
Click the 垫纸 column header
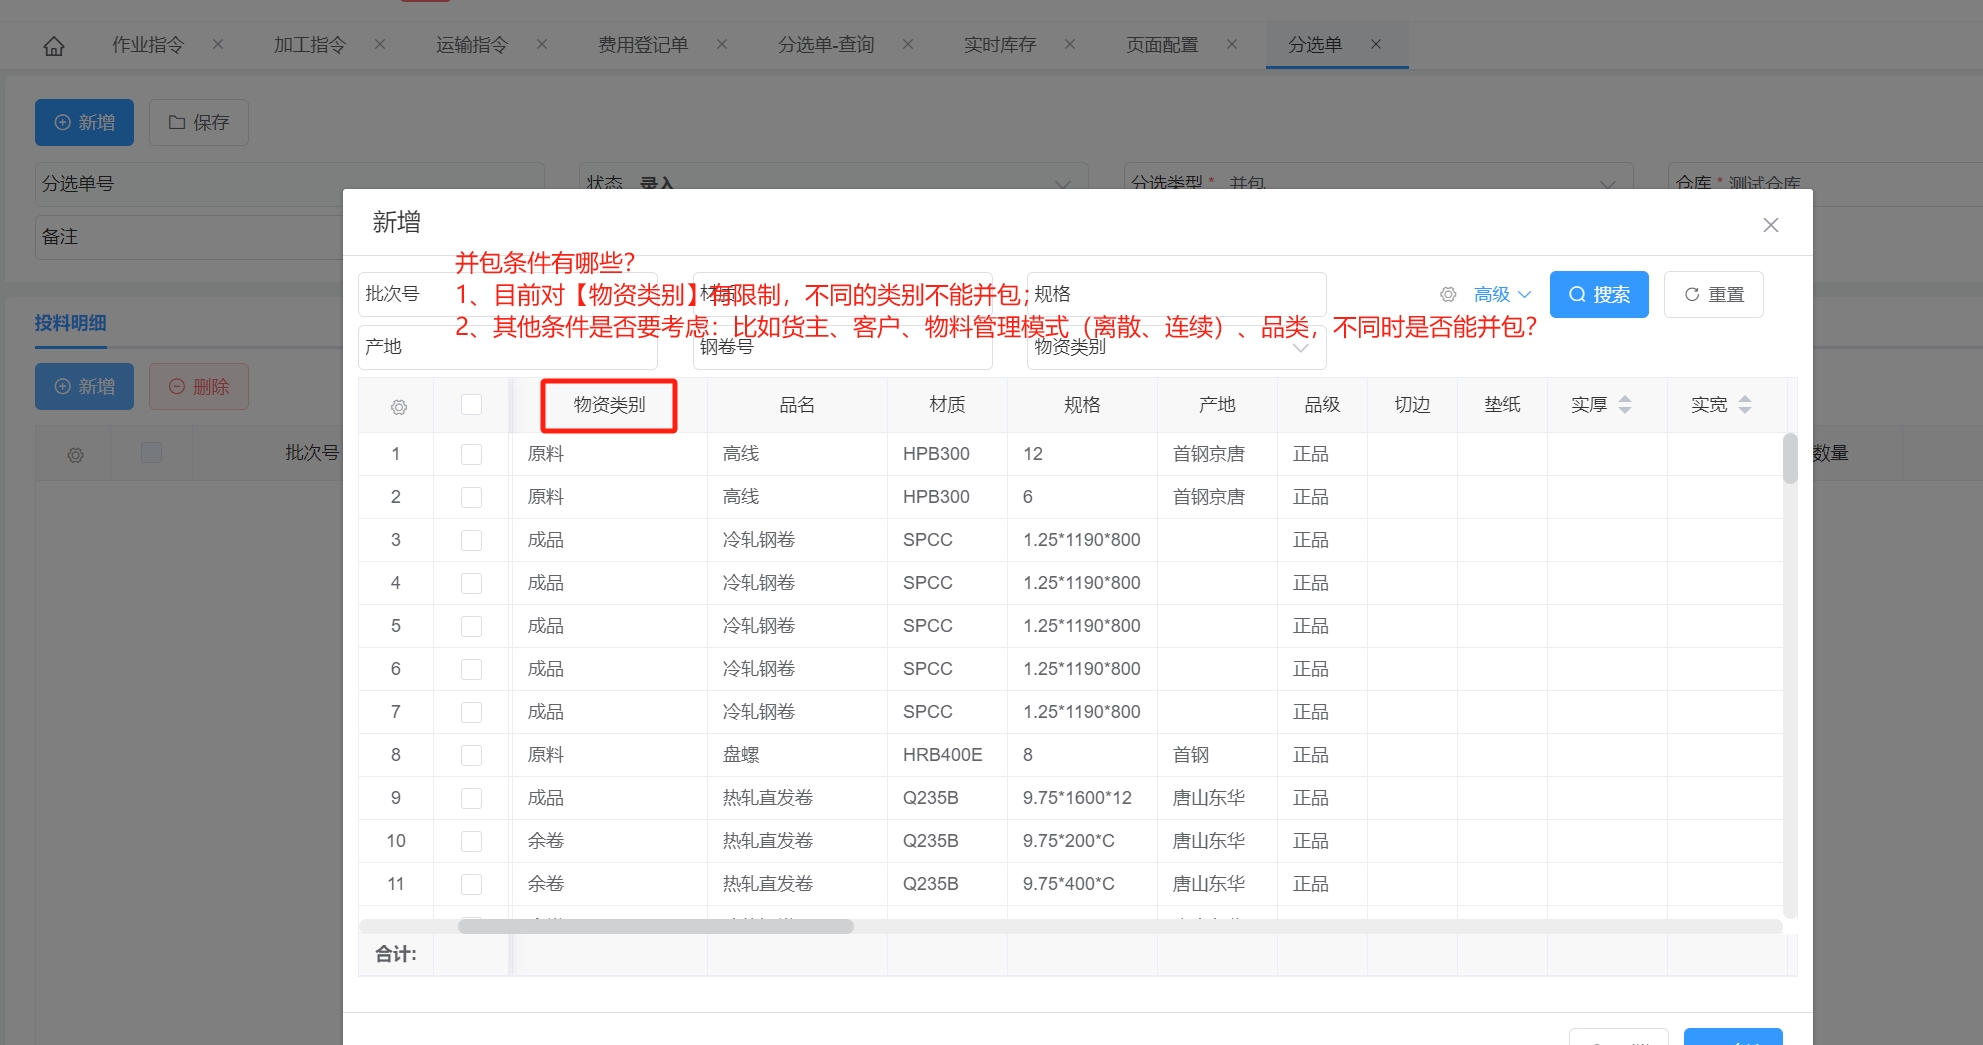point(1502,405)
